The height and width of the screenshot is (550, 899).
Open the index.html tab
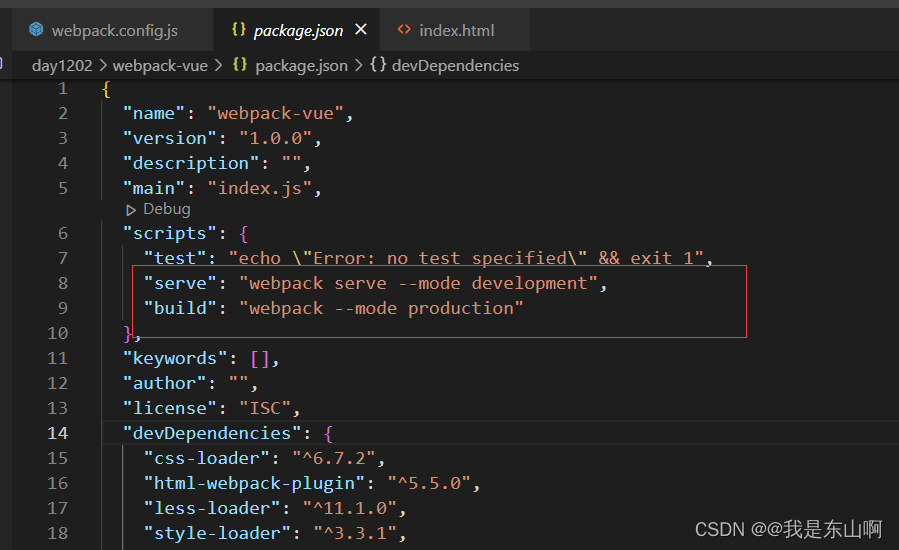tap(456, 30)
